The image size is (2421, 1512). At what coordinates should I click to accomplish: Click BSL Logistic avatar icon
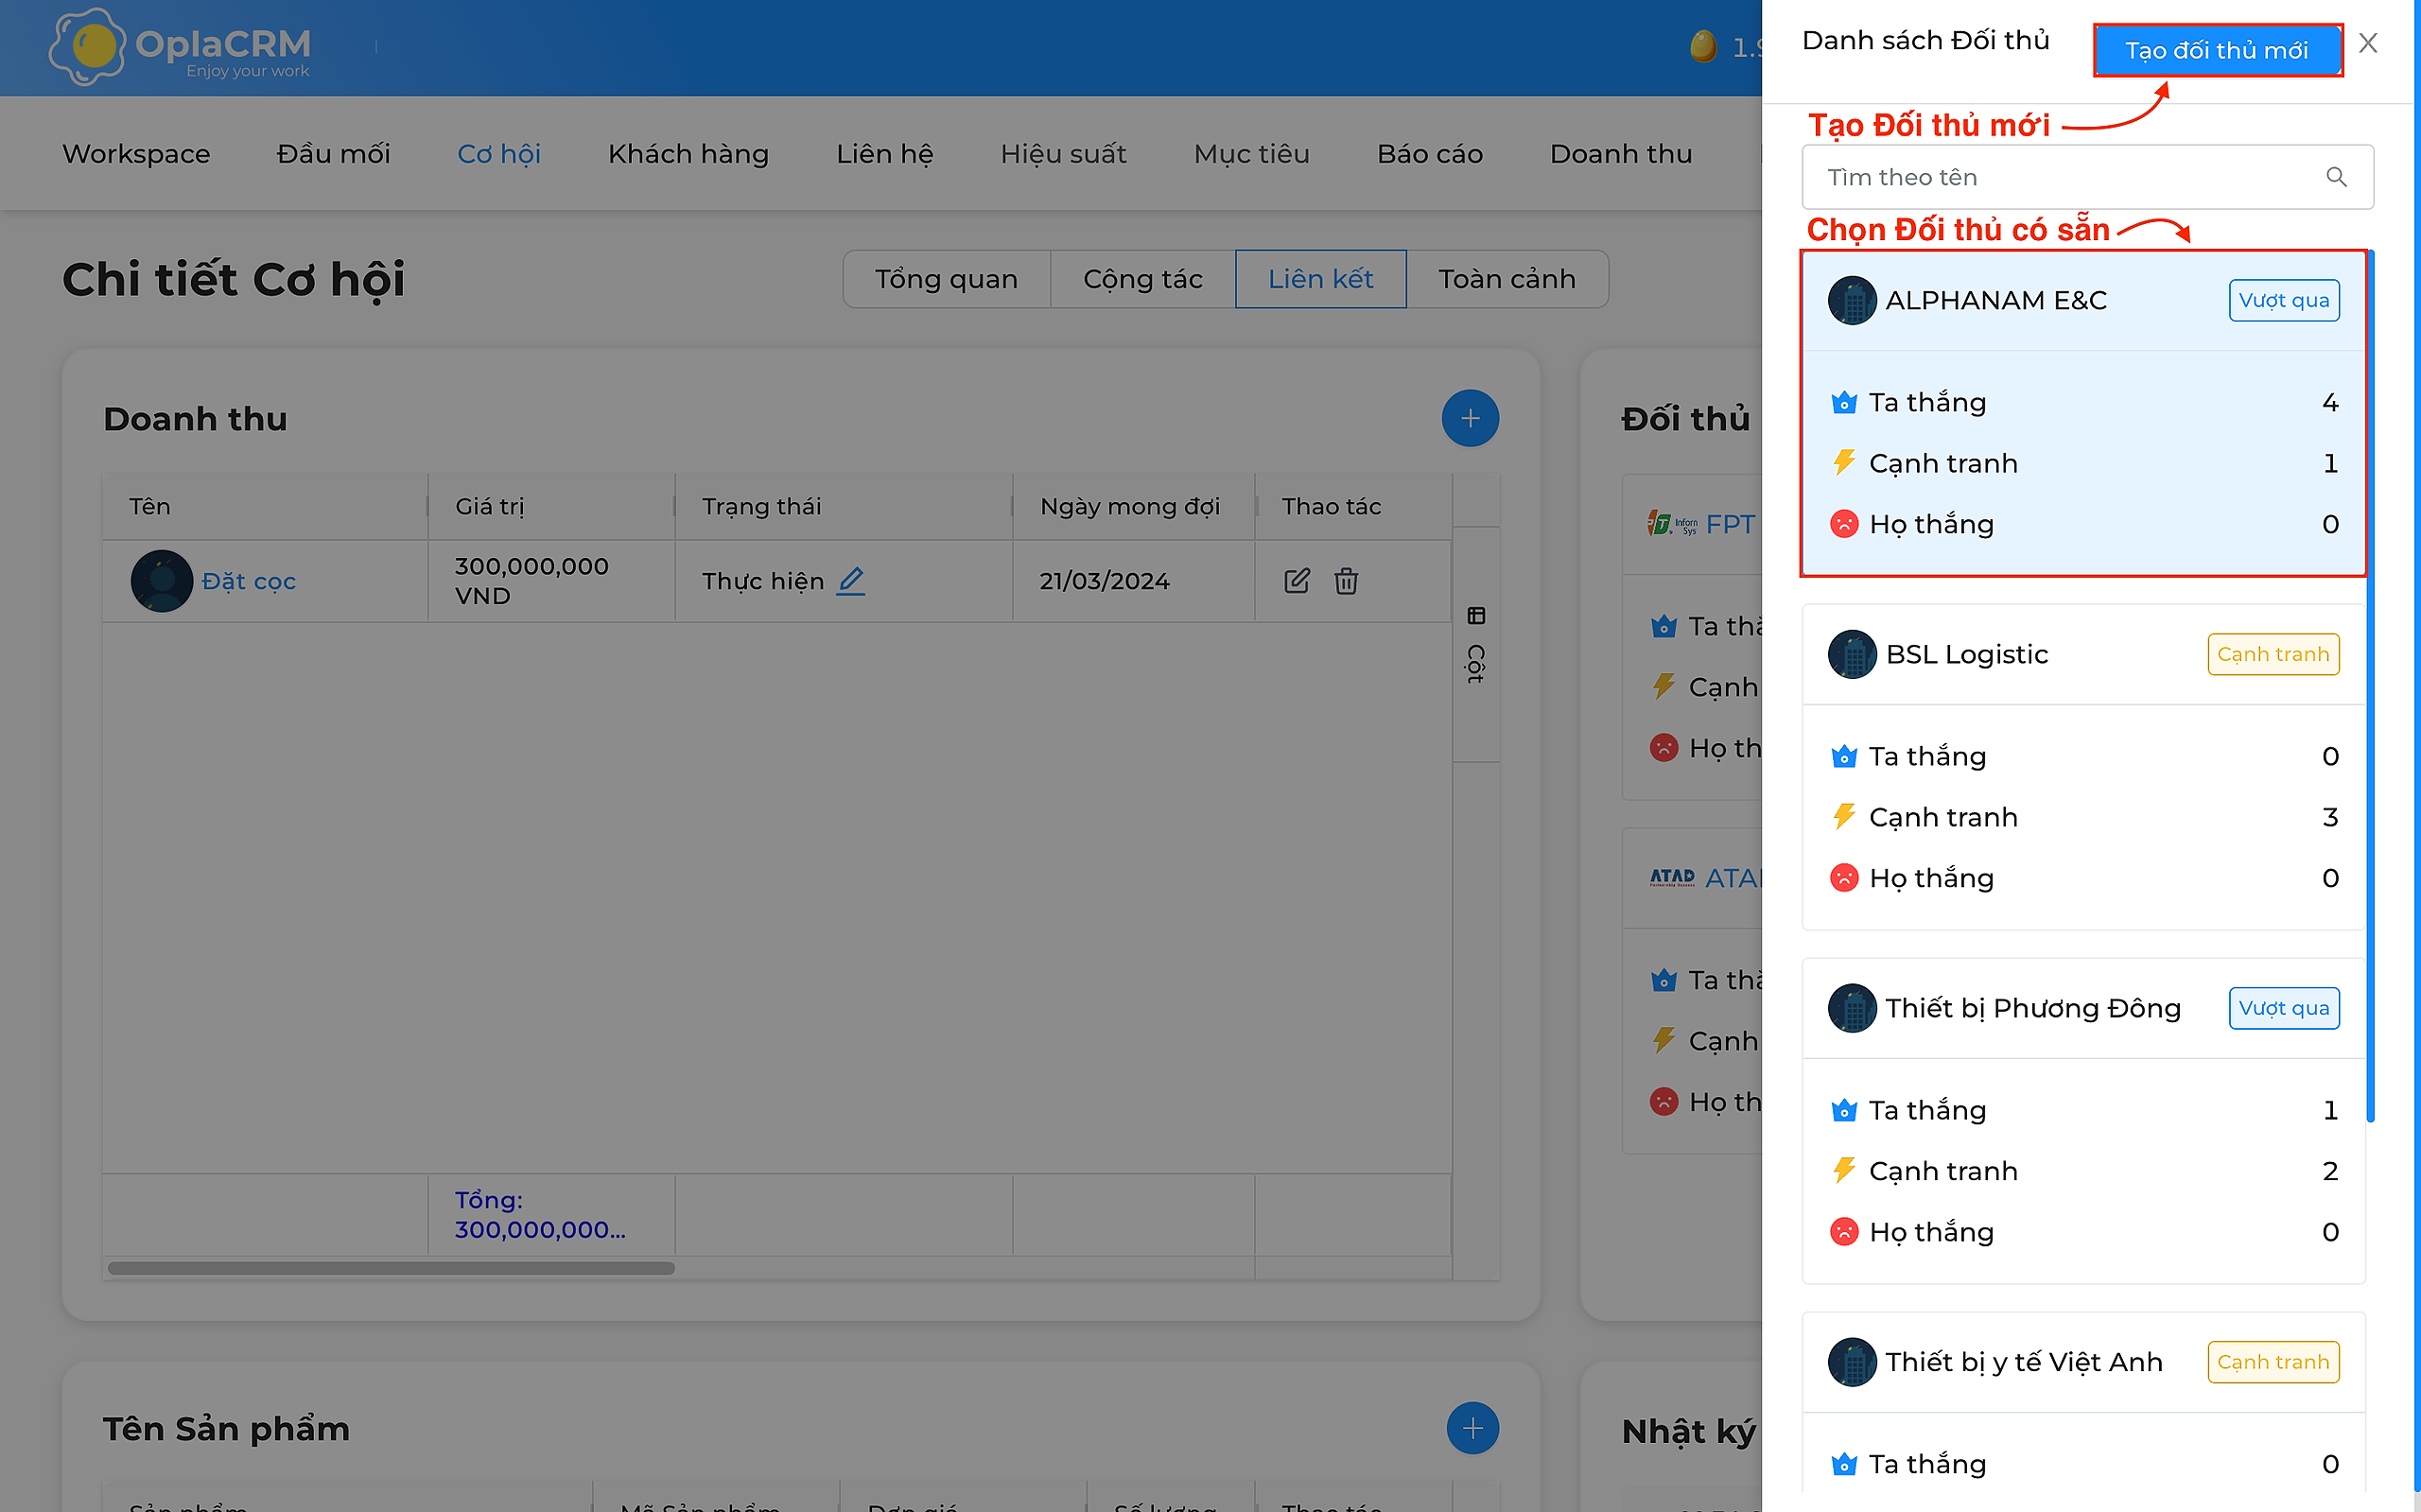(1851, 654)
